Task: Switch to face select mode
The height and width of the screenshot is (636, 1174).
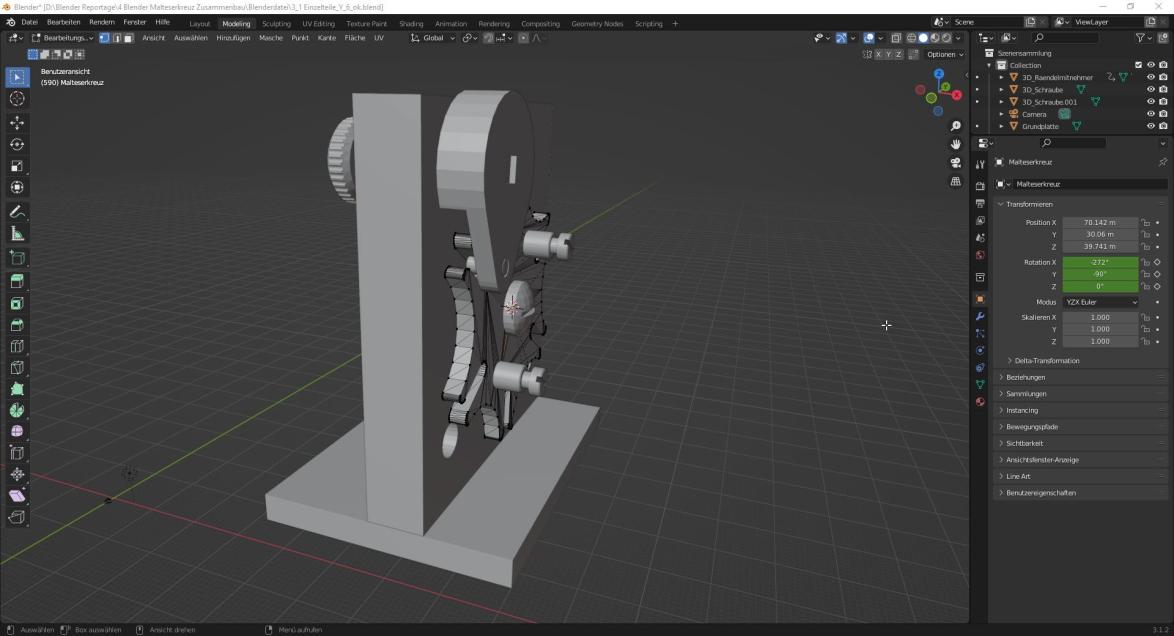Action: tap(129, 38)
